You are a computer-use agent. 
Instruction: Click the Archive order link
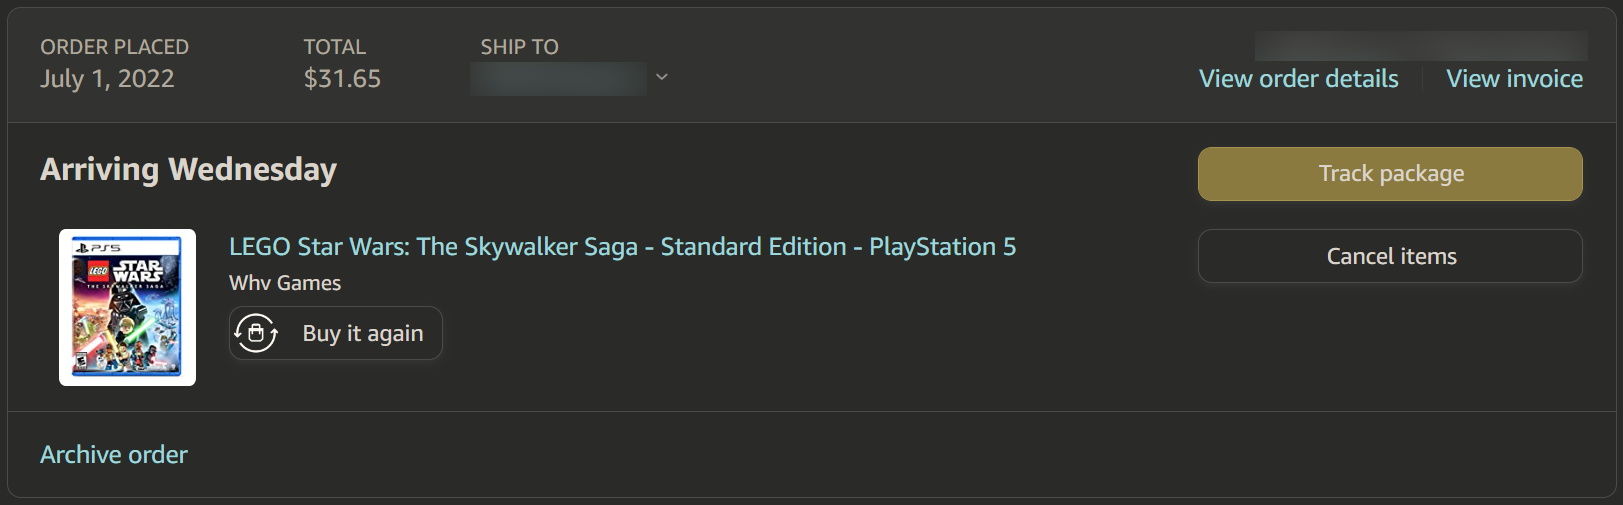(x=114, y=455)
